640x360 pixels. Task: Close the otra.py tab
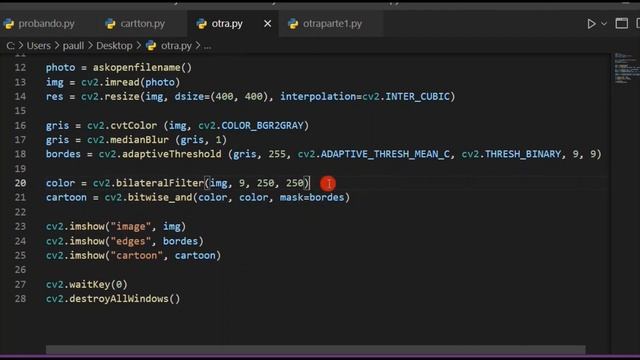click(x=267, y=24)
